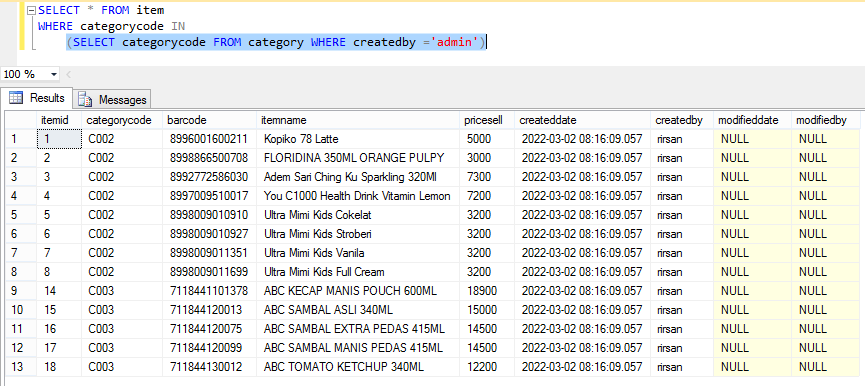Select the barcode column header
The image size is (865, 386).
click(x=210, y=120)
